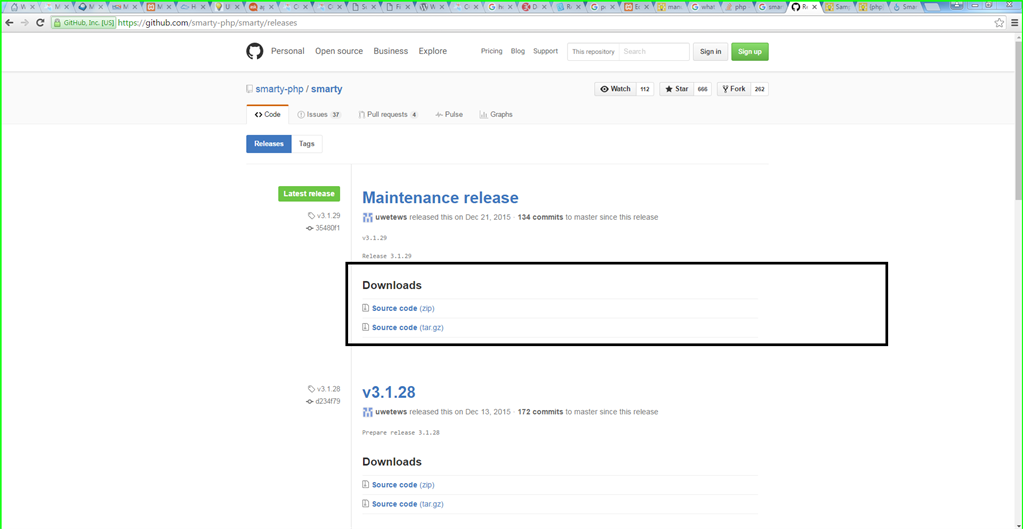Switch to the Pulse tab
Image resolution: width=1023 pixels, height=529 pixels.
click(x=449, y=114)
